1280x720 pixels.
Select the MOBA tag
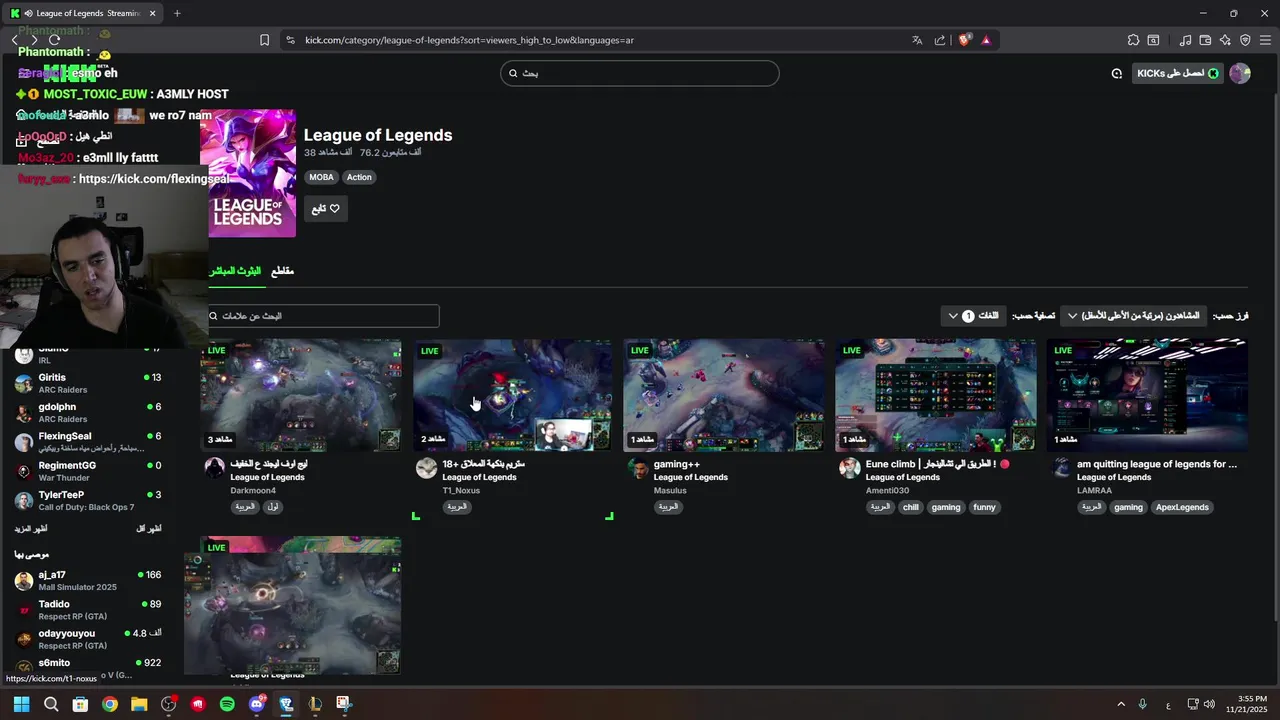coord(321,177)
